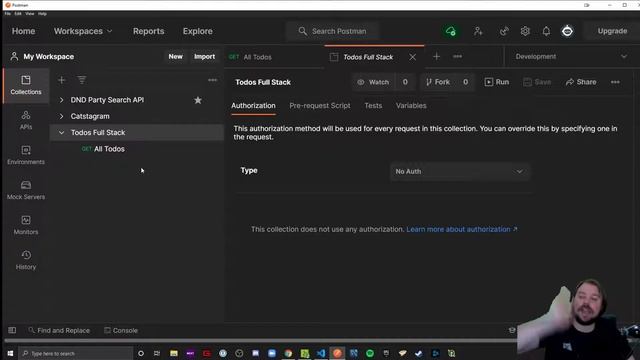Open Reports page

click(148, 31)
